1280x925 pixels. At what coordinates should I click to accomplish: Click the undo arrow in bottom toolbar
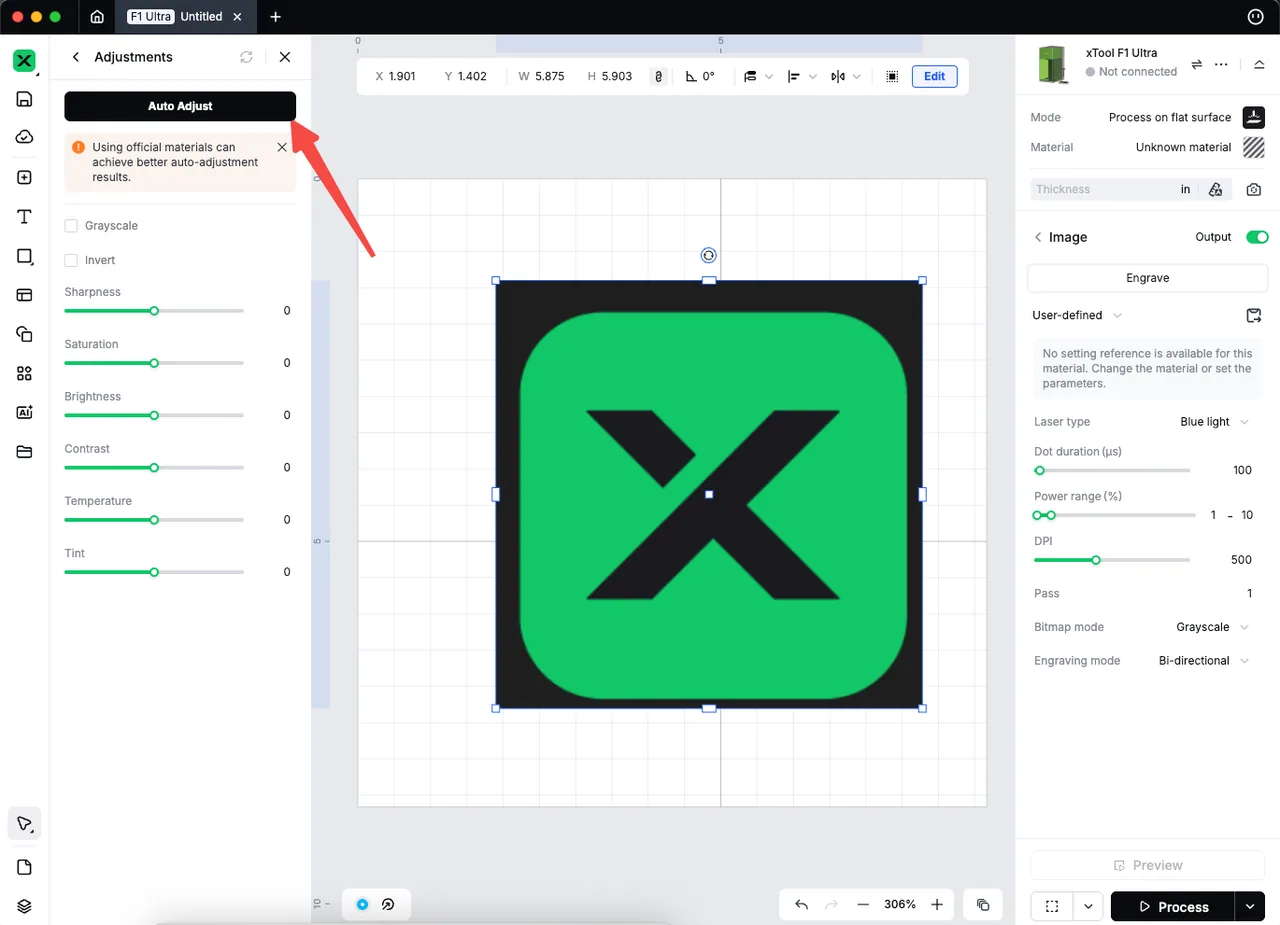pos(801,904)
